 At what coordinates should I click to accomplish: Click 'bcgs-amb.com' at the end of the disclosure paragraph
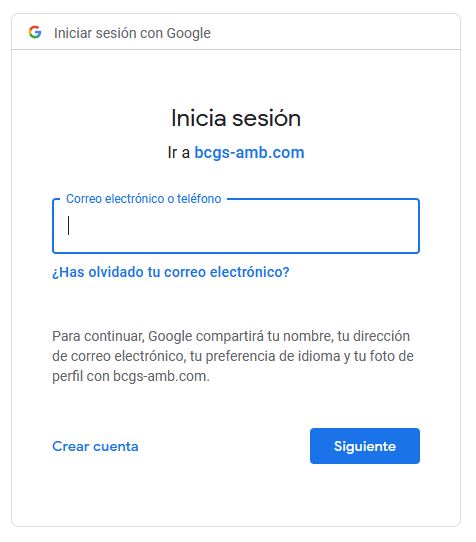click(161, 376)
